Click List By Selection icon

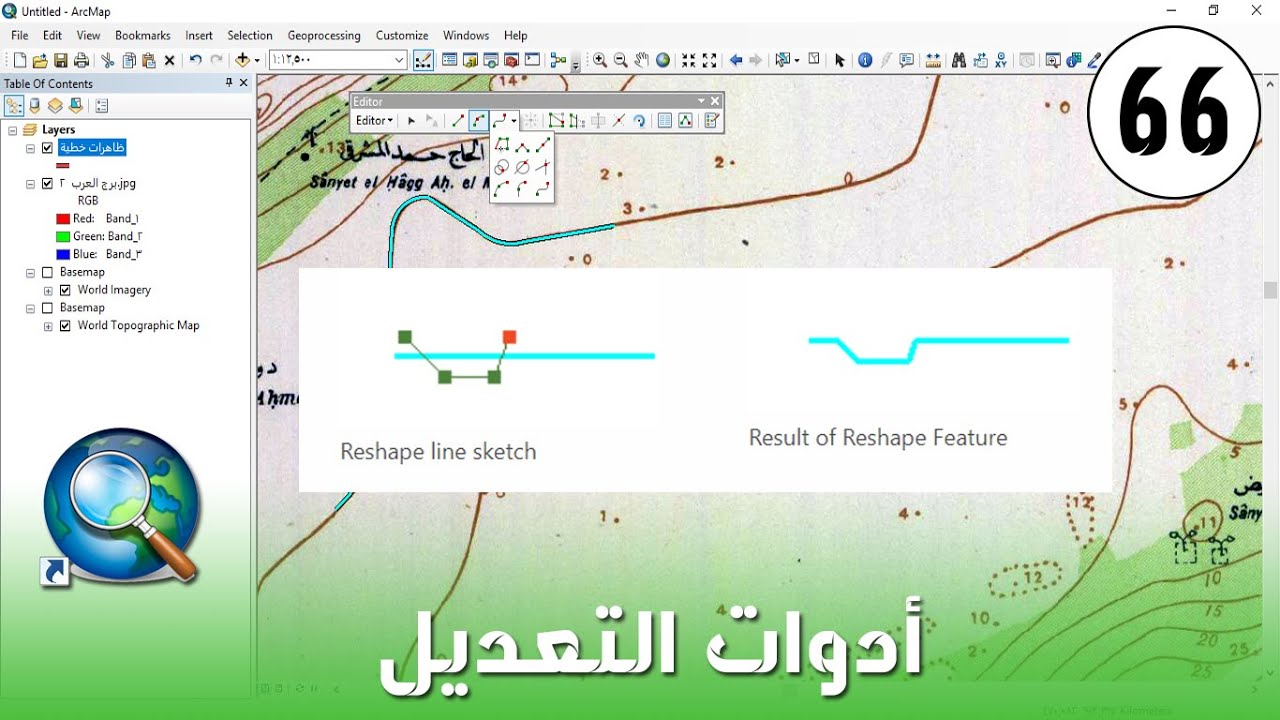coord(76,105)
